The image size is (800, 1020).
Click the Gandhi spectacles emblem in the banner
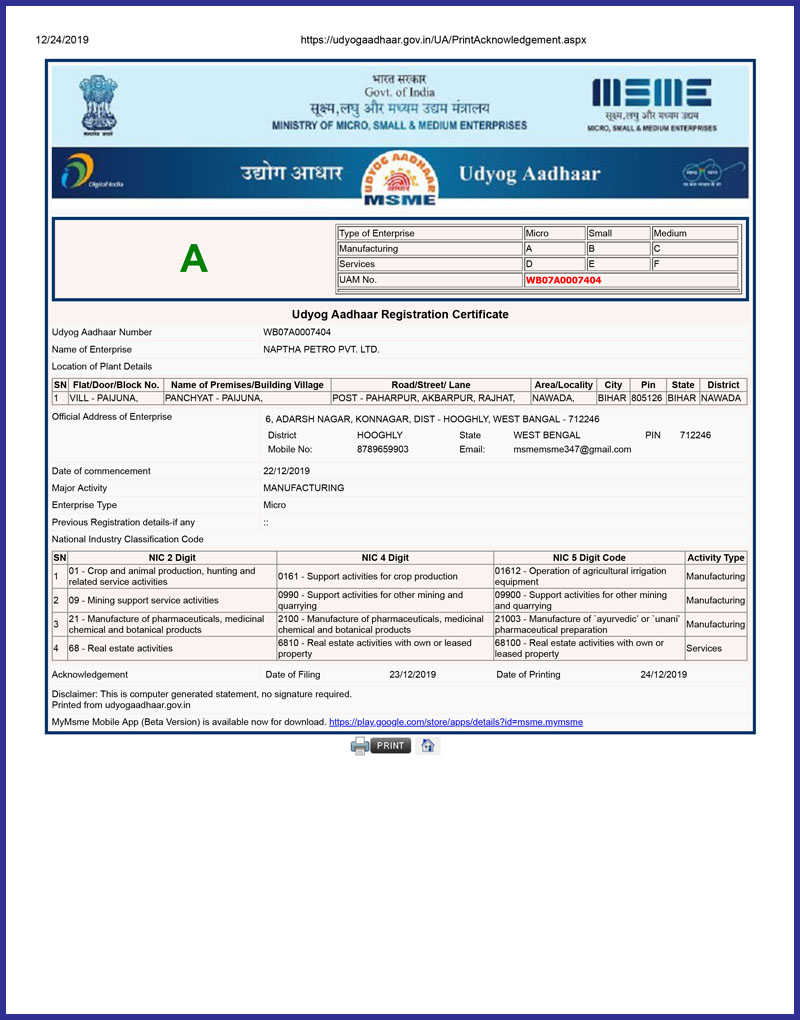pyautogui.click(x=701, y=173)
